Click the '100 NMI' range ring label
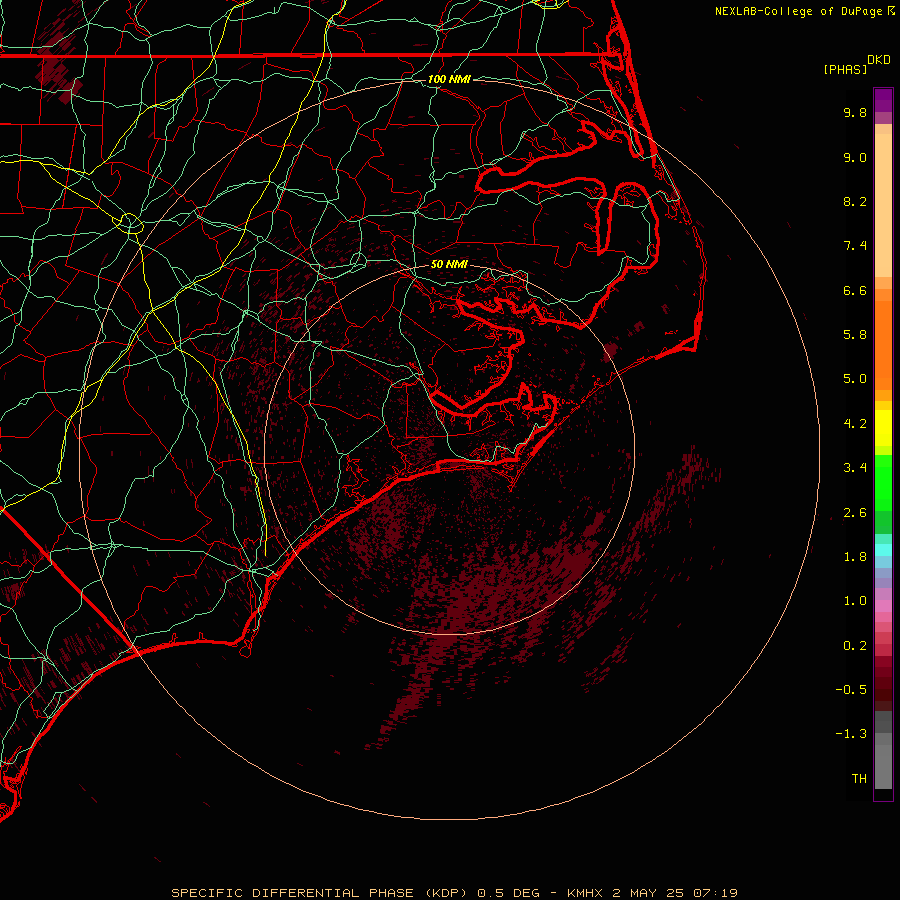The height and width of the screenshot is (900, 900). click(x=449, y=79)
